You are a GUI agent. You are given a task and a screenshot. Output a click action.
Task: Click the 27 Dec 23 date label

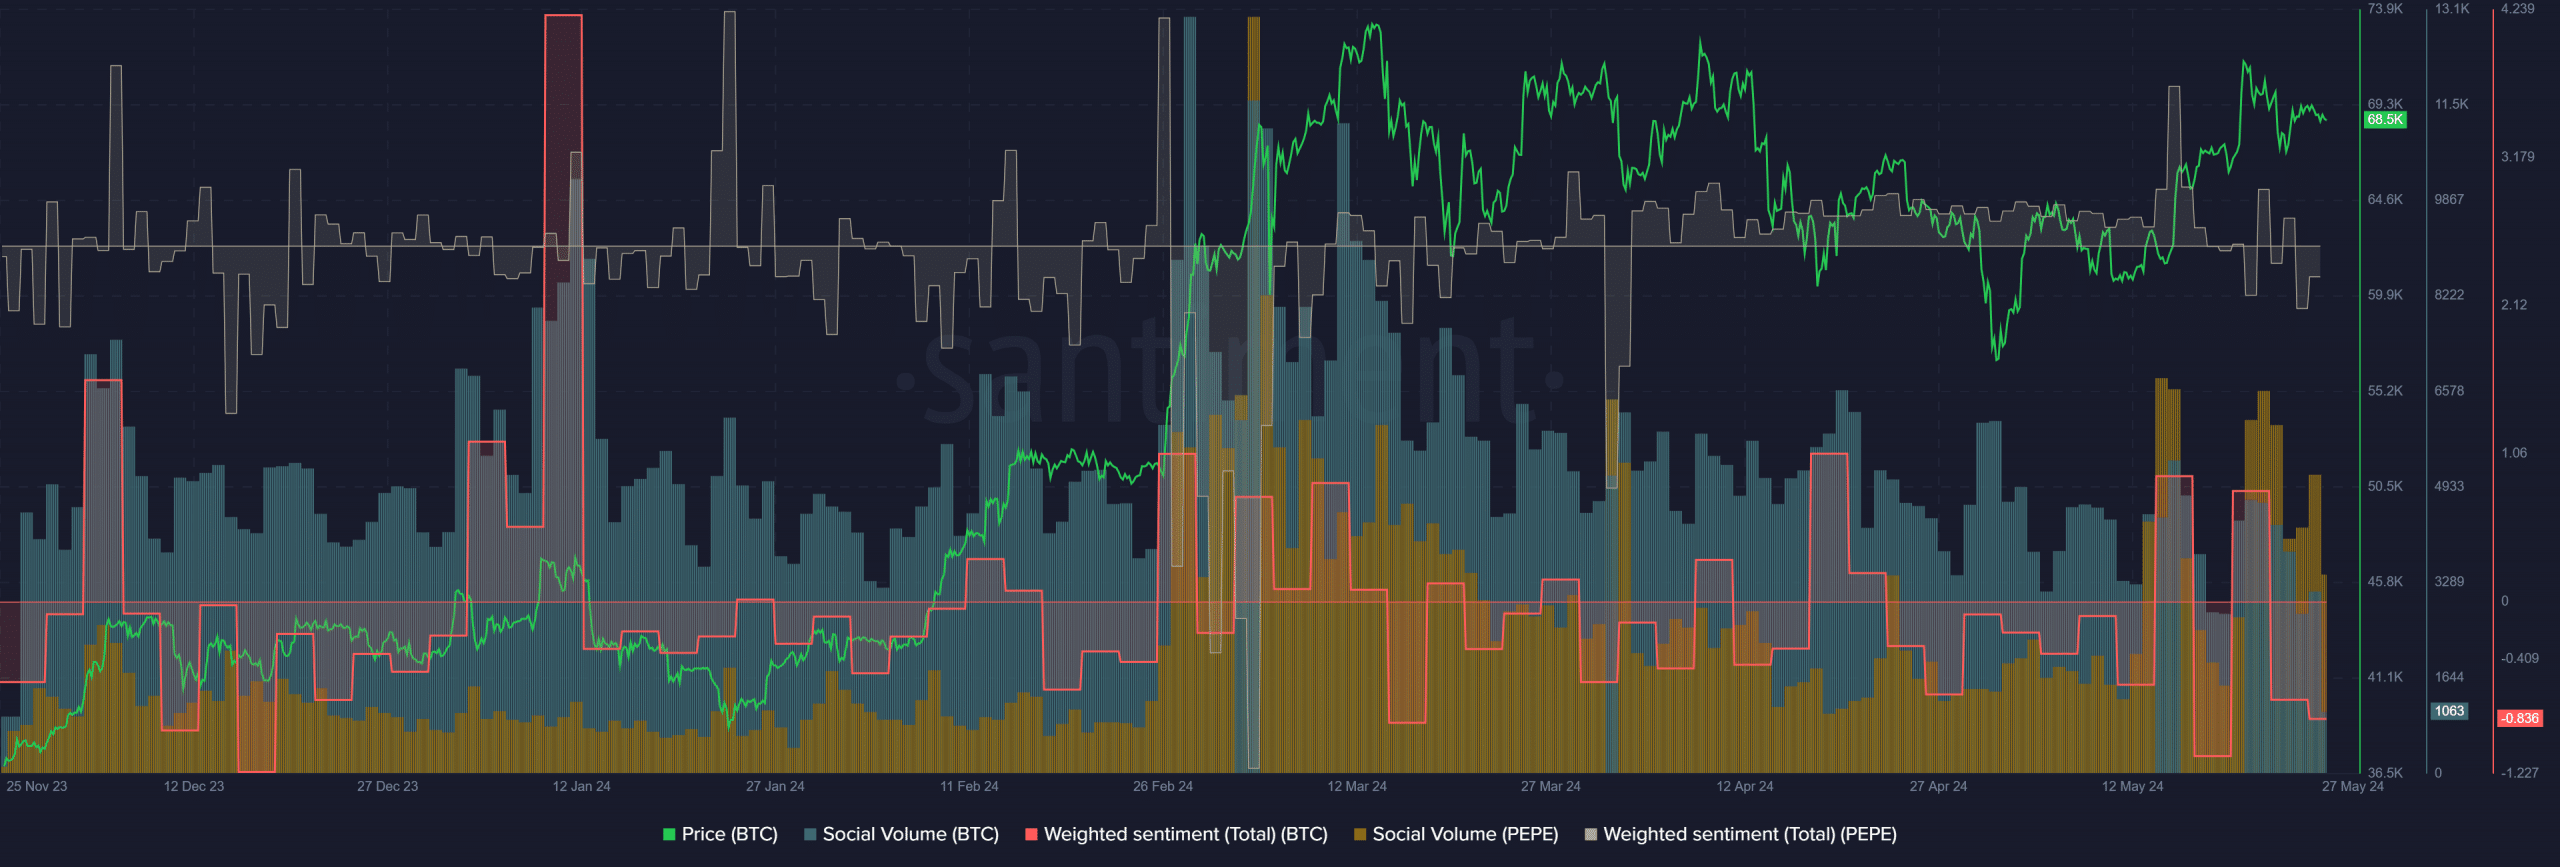coord(388,786)
